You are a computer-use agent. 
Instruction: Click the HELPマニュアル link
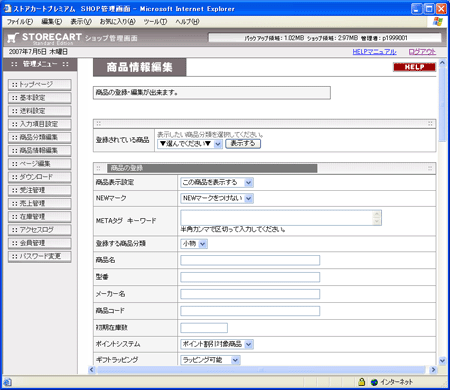coord(374,52)
